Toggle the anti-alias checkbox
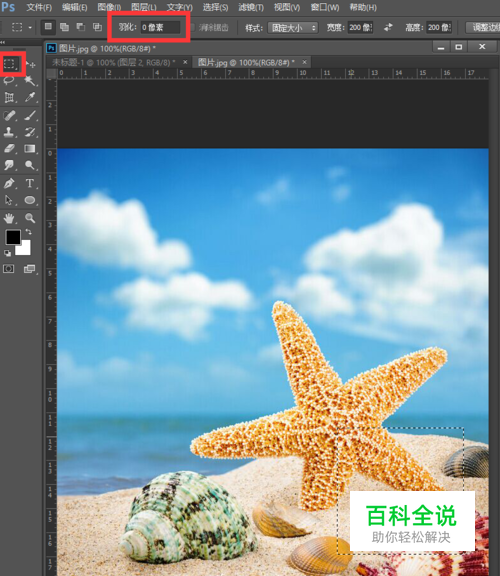 click(192, 27)
